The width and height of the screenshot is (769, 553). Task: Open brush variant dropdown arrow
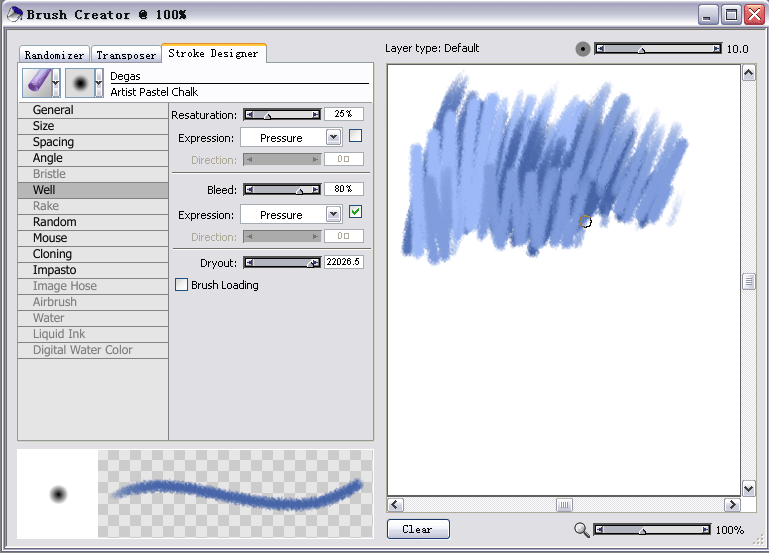[x=99, y=82]
